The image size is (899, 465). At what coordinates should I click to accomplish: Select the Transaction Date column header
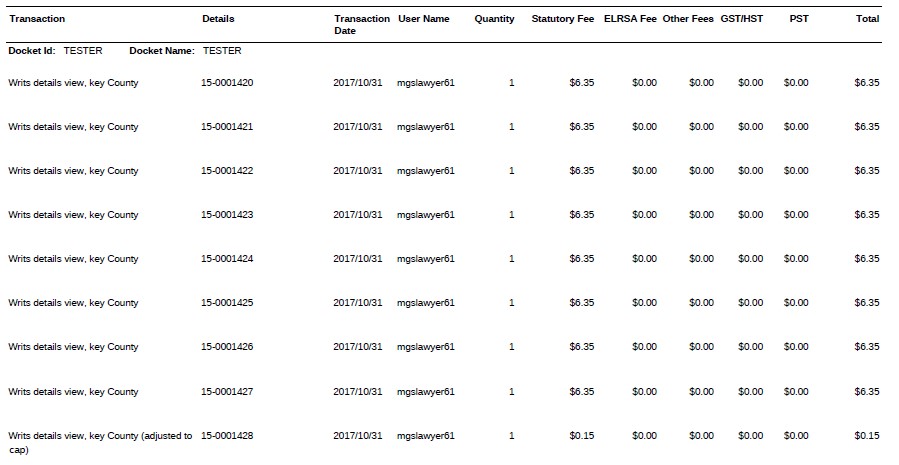click(x=362, y=25)
